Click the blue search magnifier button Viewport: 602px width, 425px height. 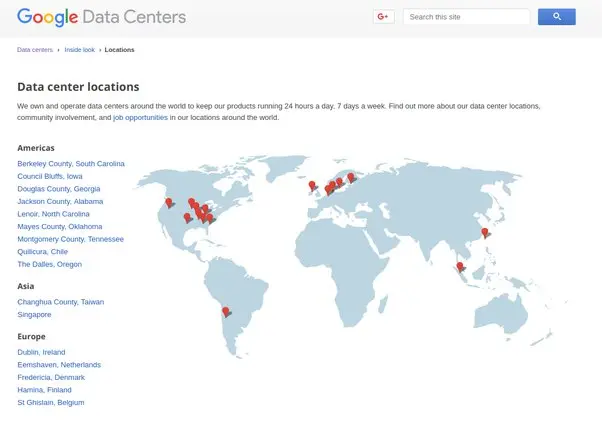[x=557, y=17]
